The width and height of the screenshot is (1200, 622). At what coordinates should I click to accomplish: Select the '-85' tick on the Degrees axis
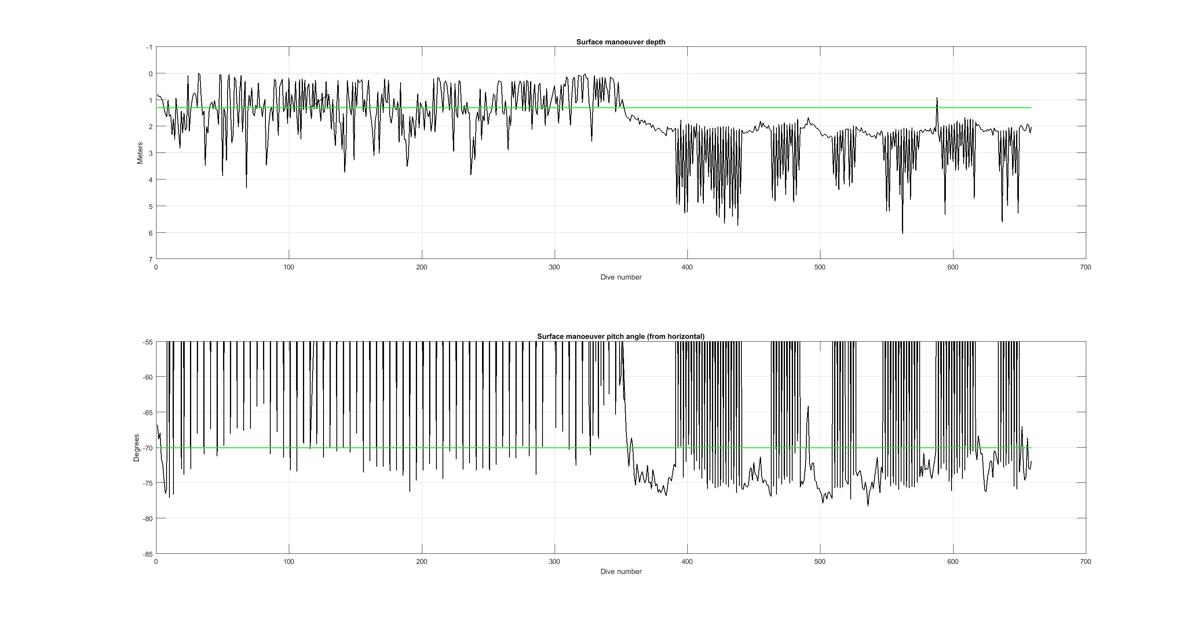click(x=148, y=553)
